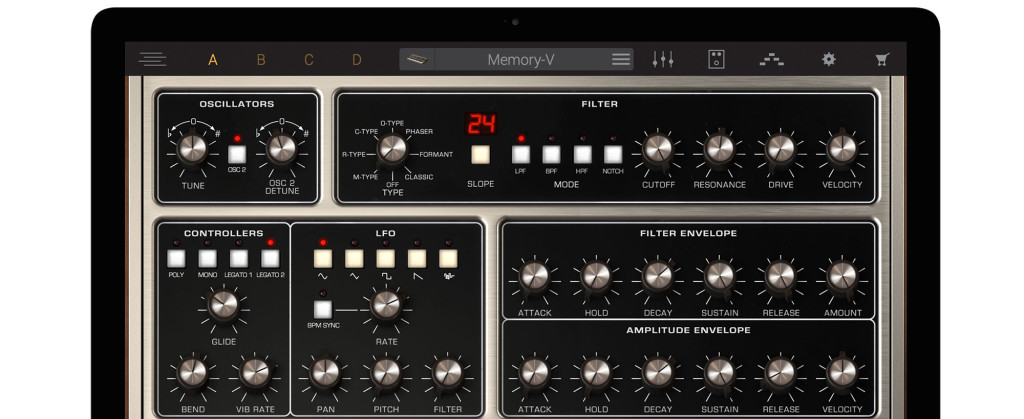Viewport: 1024px width, 419px height.
Task: Click the synth thumbnail beside Memory-V
Action: tap(417, 59)
